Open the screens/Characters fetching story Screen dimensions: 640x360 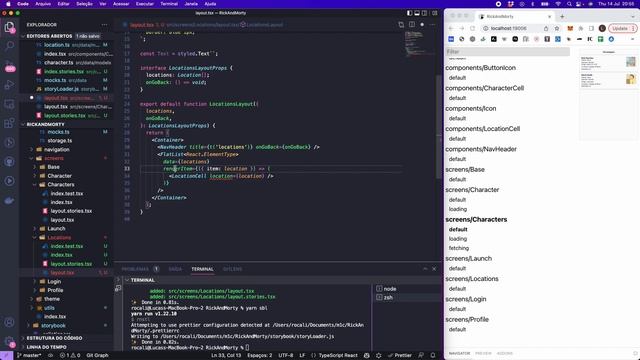tap(459, 248)
